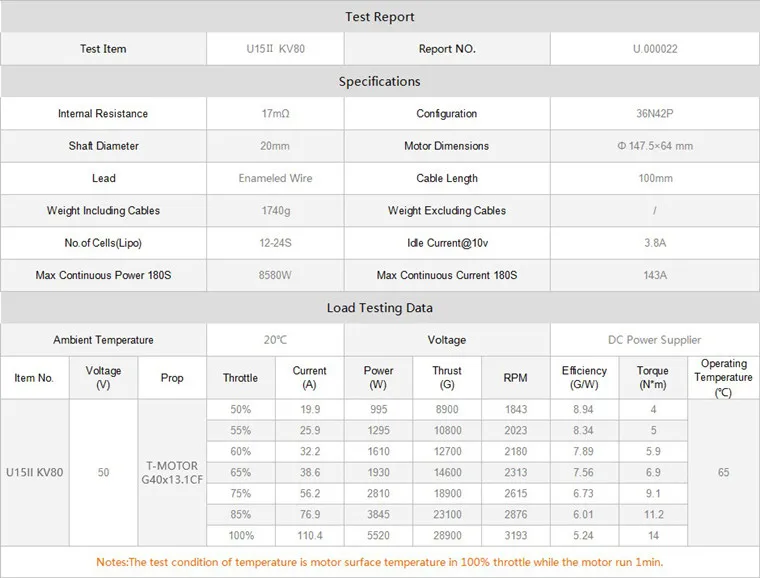Click the thrust value '14600'
This screenshot has width=760, height=578.
tap(447, 472)
